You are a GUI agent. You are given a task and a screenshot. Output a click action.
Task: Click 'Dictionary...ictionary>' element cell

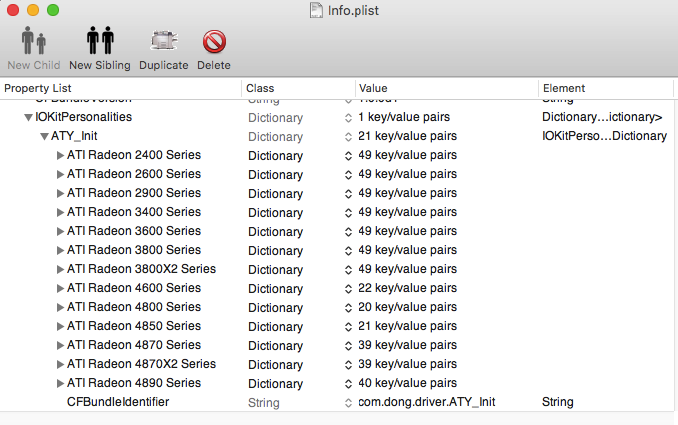point(602,117)
